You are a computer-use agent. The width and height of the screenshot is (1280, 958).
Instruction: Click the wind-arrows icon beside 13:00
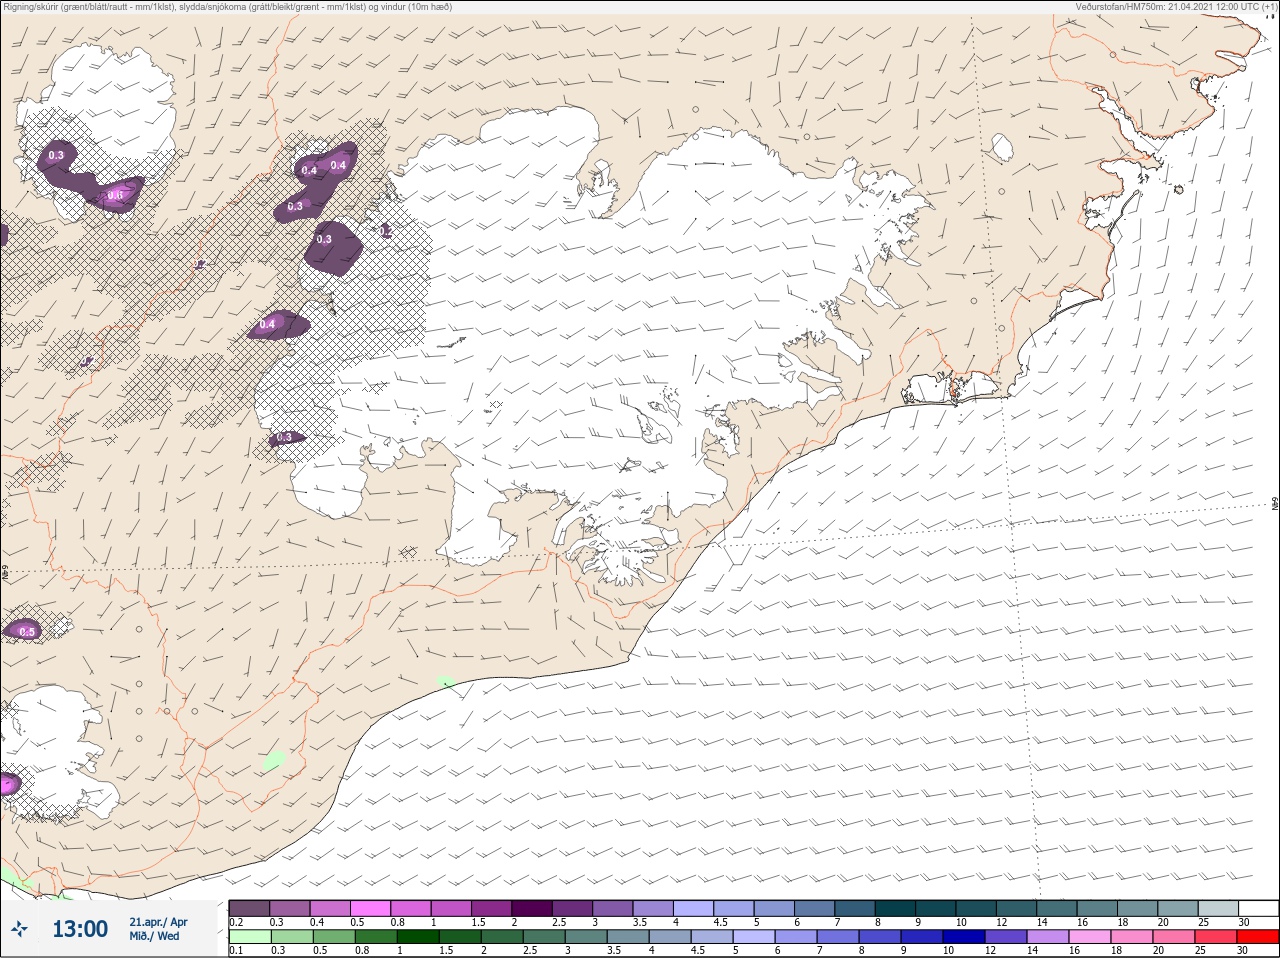tap(19, 929)
